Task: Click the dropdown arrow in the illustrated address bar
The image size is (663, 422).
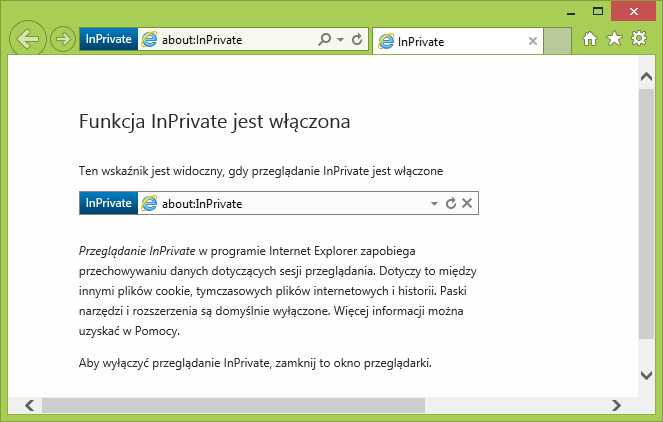Action: point(434,204)
